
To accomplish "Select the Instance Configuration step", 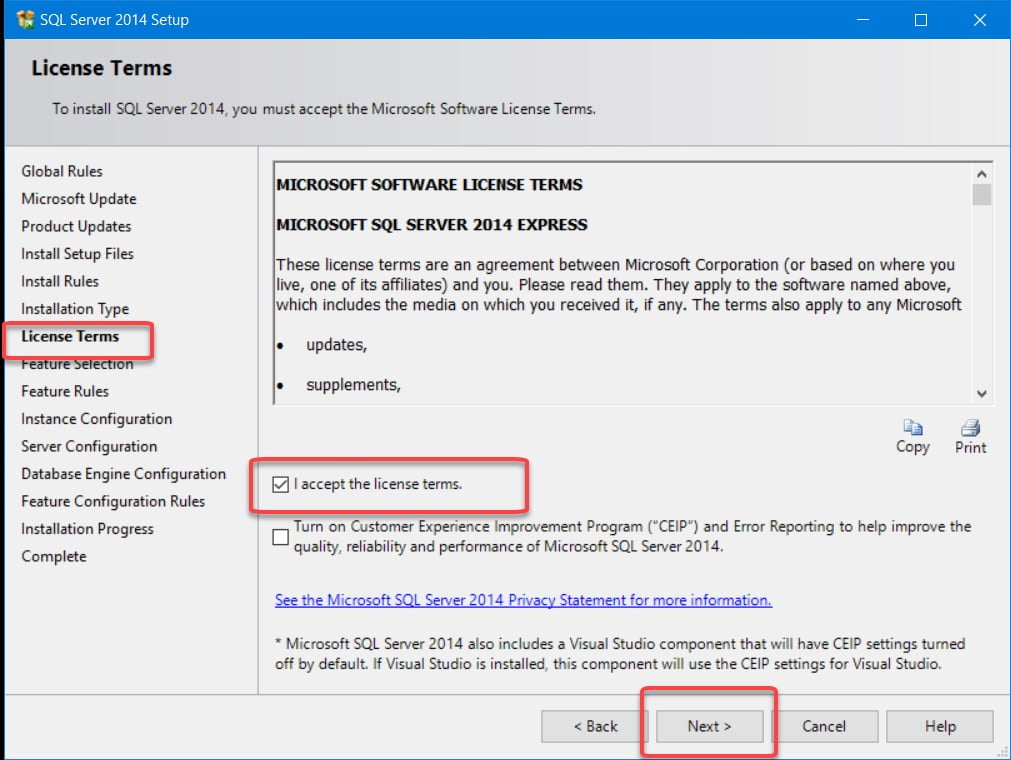I will tap(97, 419).
